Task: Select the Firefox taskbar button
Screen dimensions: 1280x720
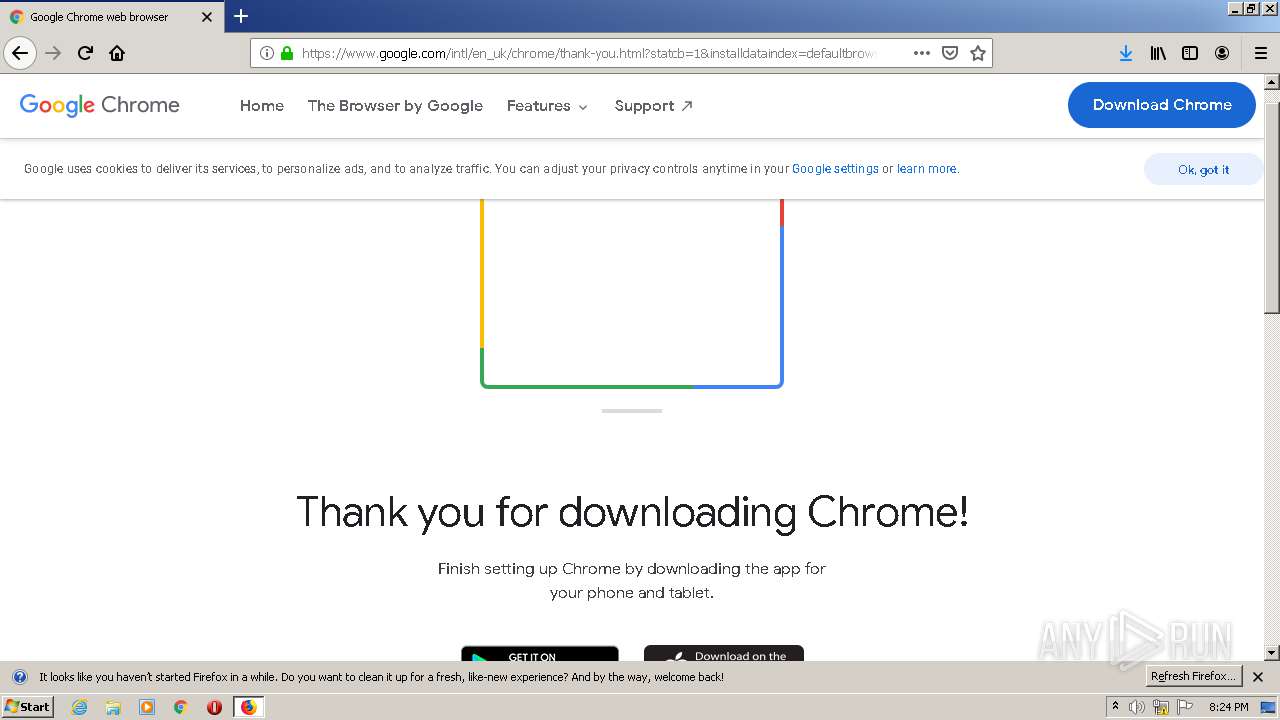Action: point(248,707)
